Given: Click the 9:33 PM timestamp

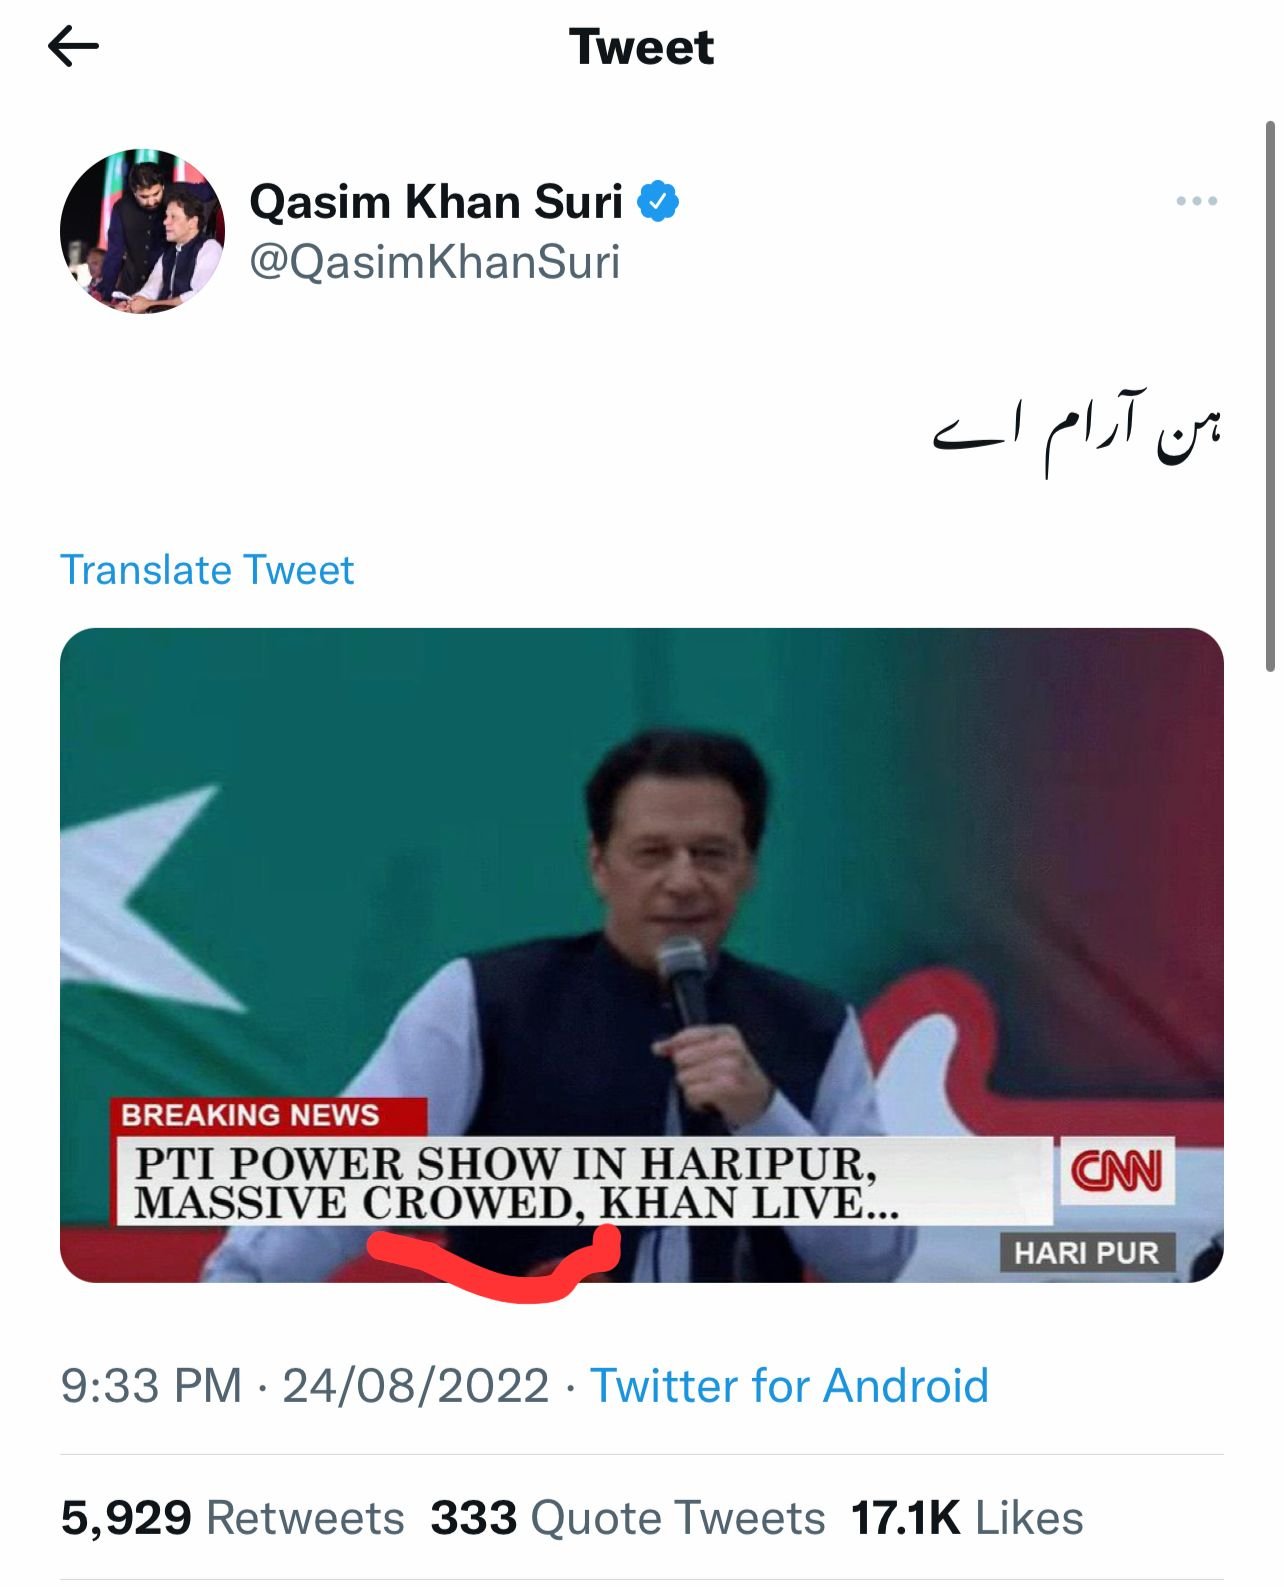Looking at the screenshot, I should 151,1386.
